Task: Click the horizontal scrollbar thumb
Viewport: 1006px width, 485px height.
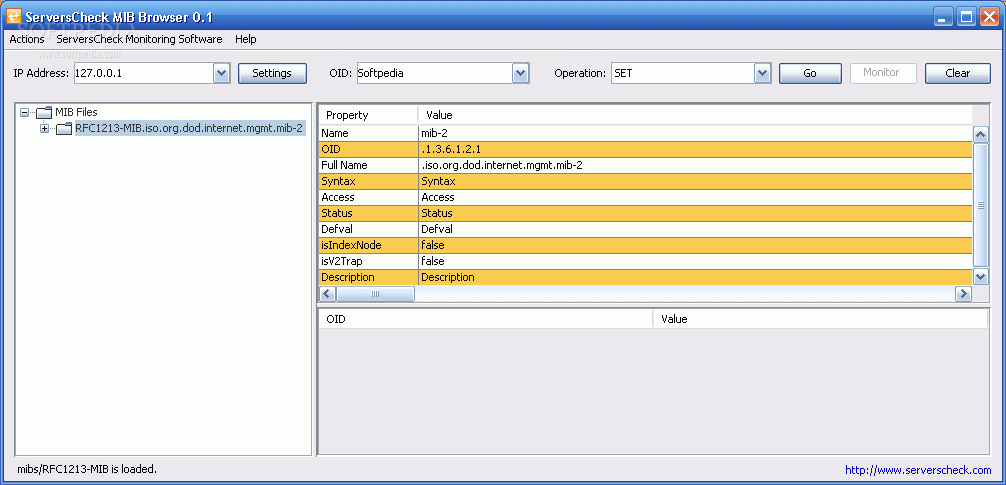Action: coord(375,294)
